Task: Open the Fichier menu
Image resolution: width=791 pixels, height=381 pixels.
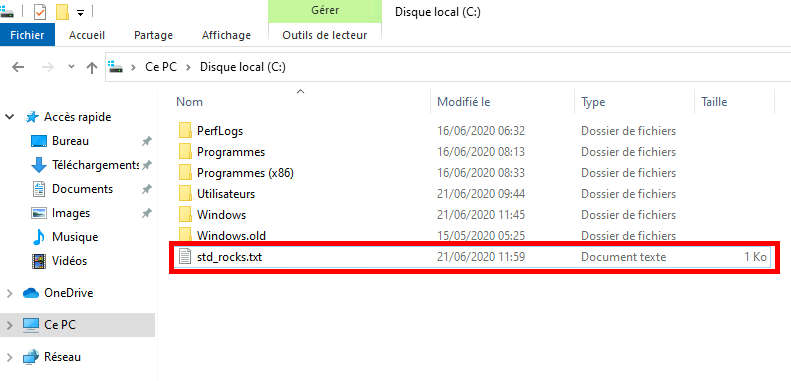Action: (x=27, y=35)
